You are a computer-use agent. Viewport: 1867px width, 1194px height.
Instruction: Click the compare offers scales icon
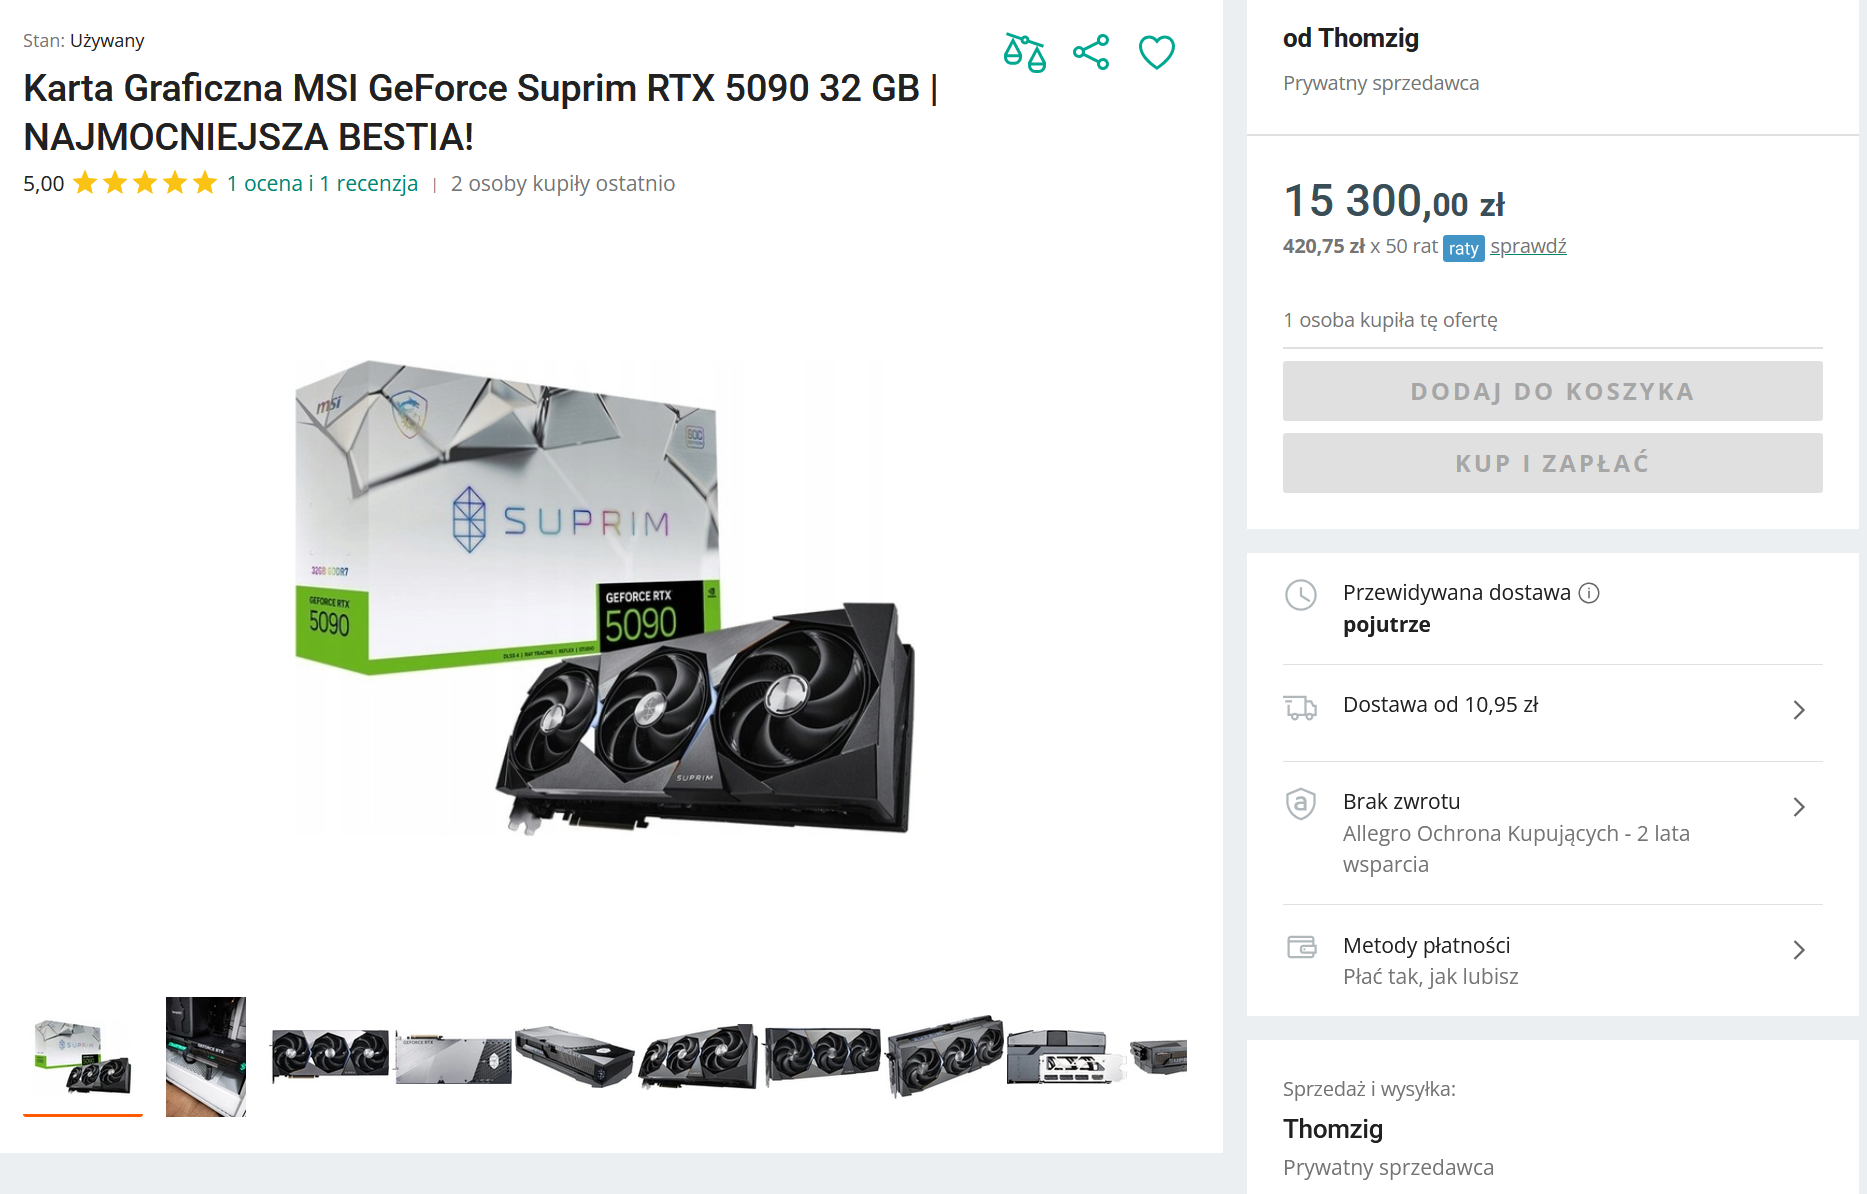(x=1024, y=52)
